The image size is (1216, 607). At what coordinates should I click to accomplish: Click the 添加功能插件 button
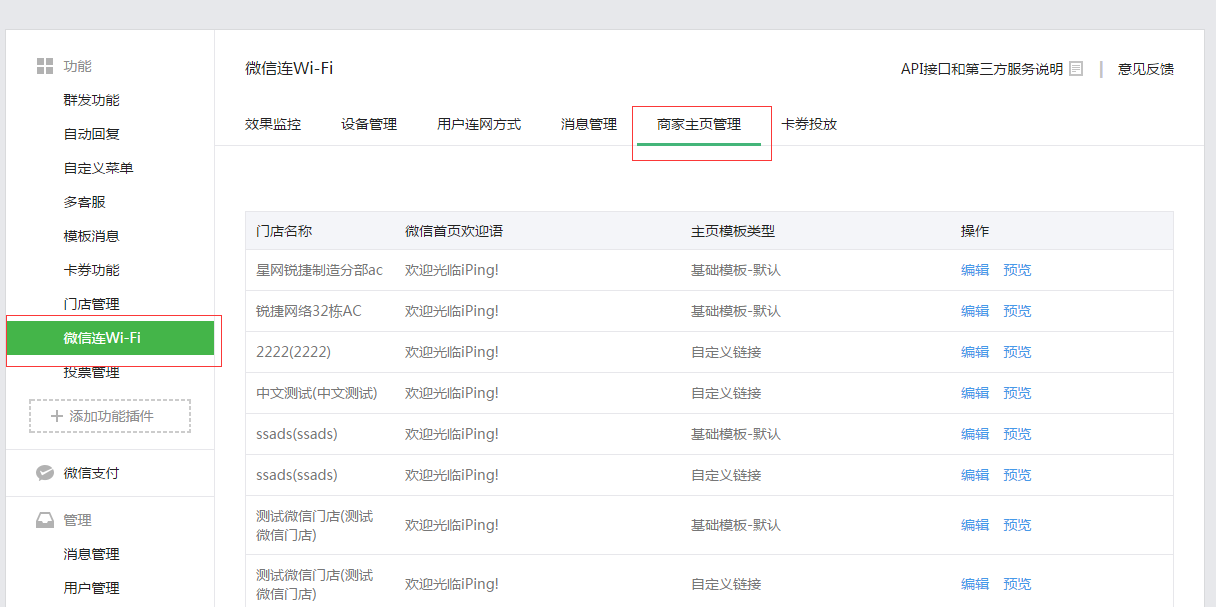coord(110,416)
